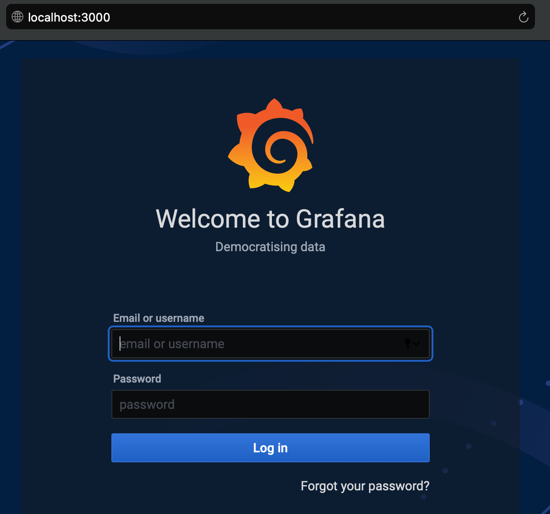Click the Log in button
Viewport: 550px width, 514px height.
(270, 447)
